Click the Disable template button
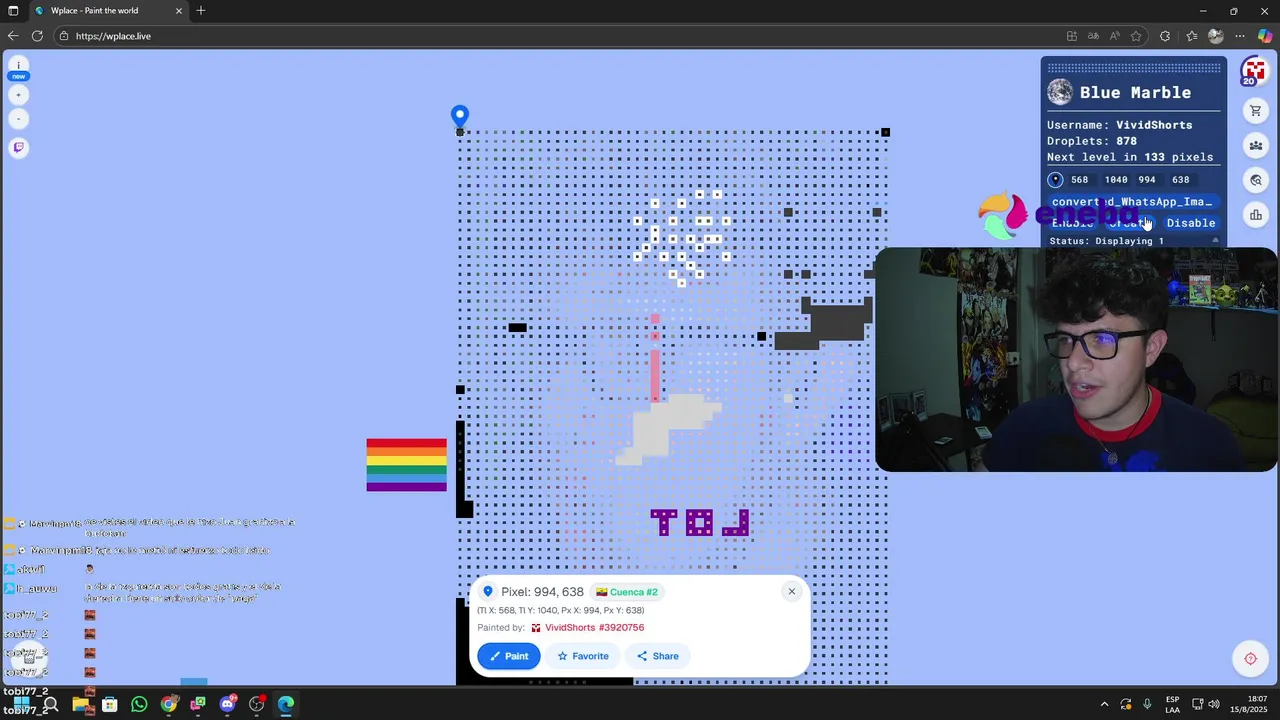This screenshot has height=720, width=1280. (x=1190, y=223)
